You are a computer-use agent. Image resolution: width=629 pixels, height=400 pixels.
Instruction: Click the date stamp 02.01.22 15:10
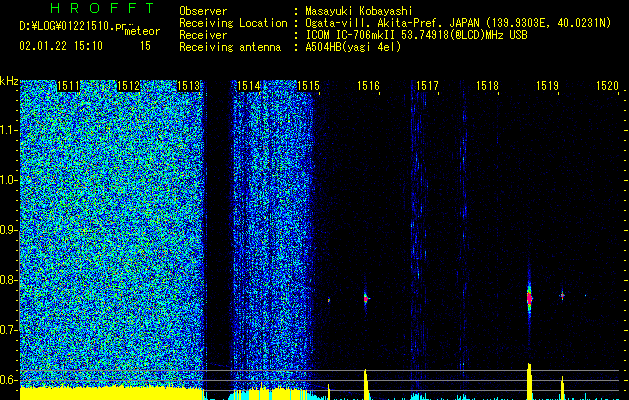tap(61, 46)
